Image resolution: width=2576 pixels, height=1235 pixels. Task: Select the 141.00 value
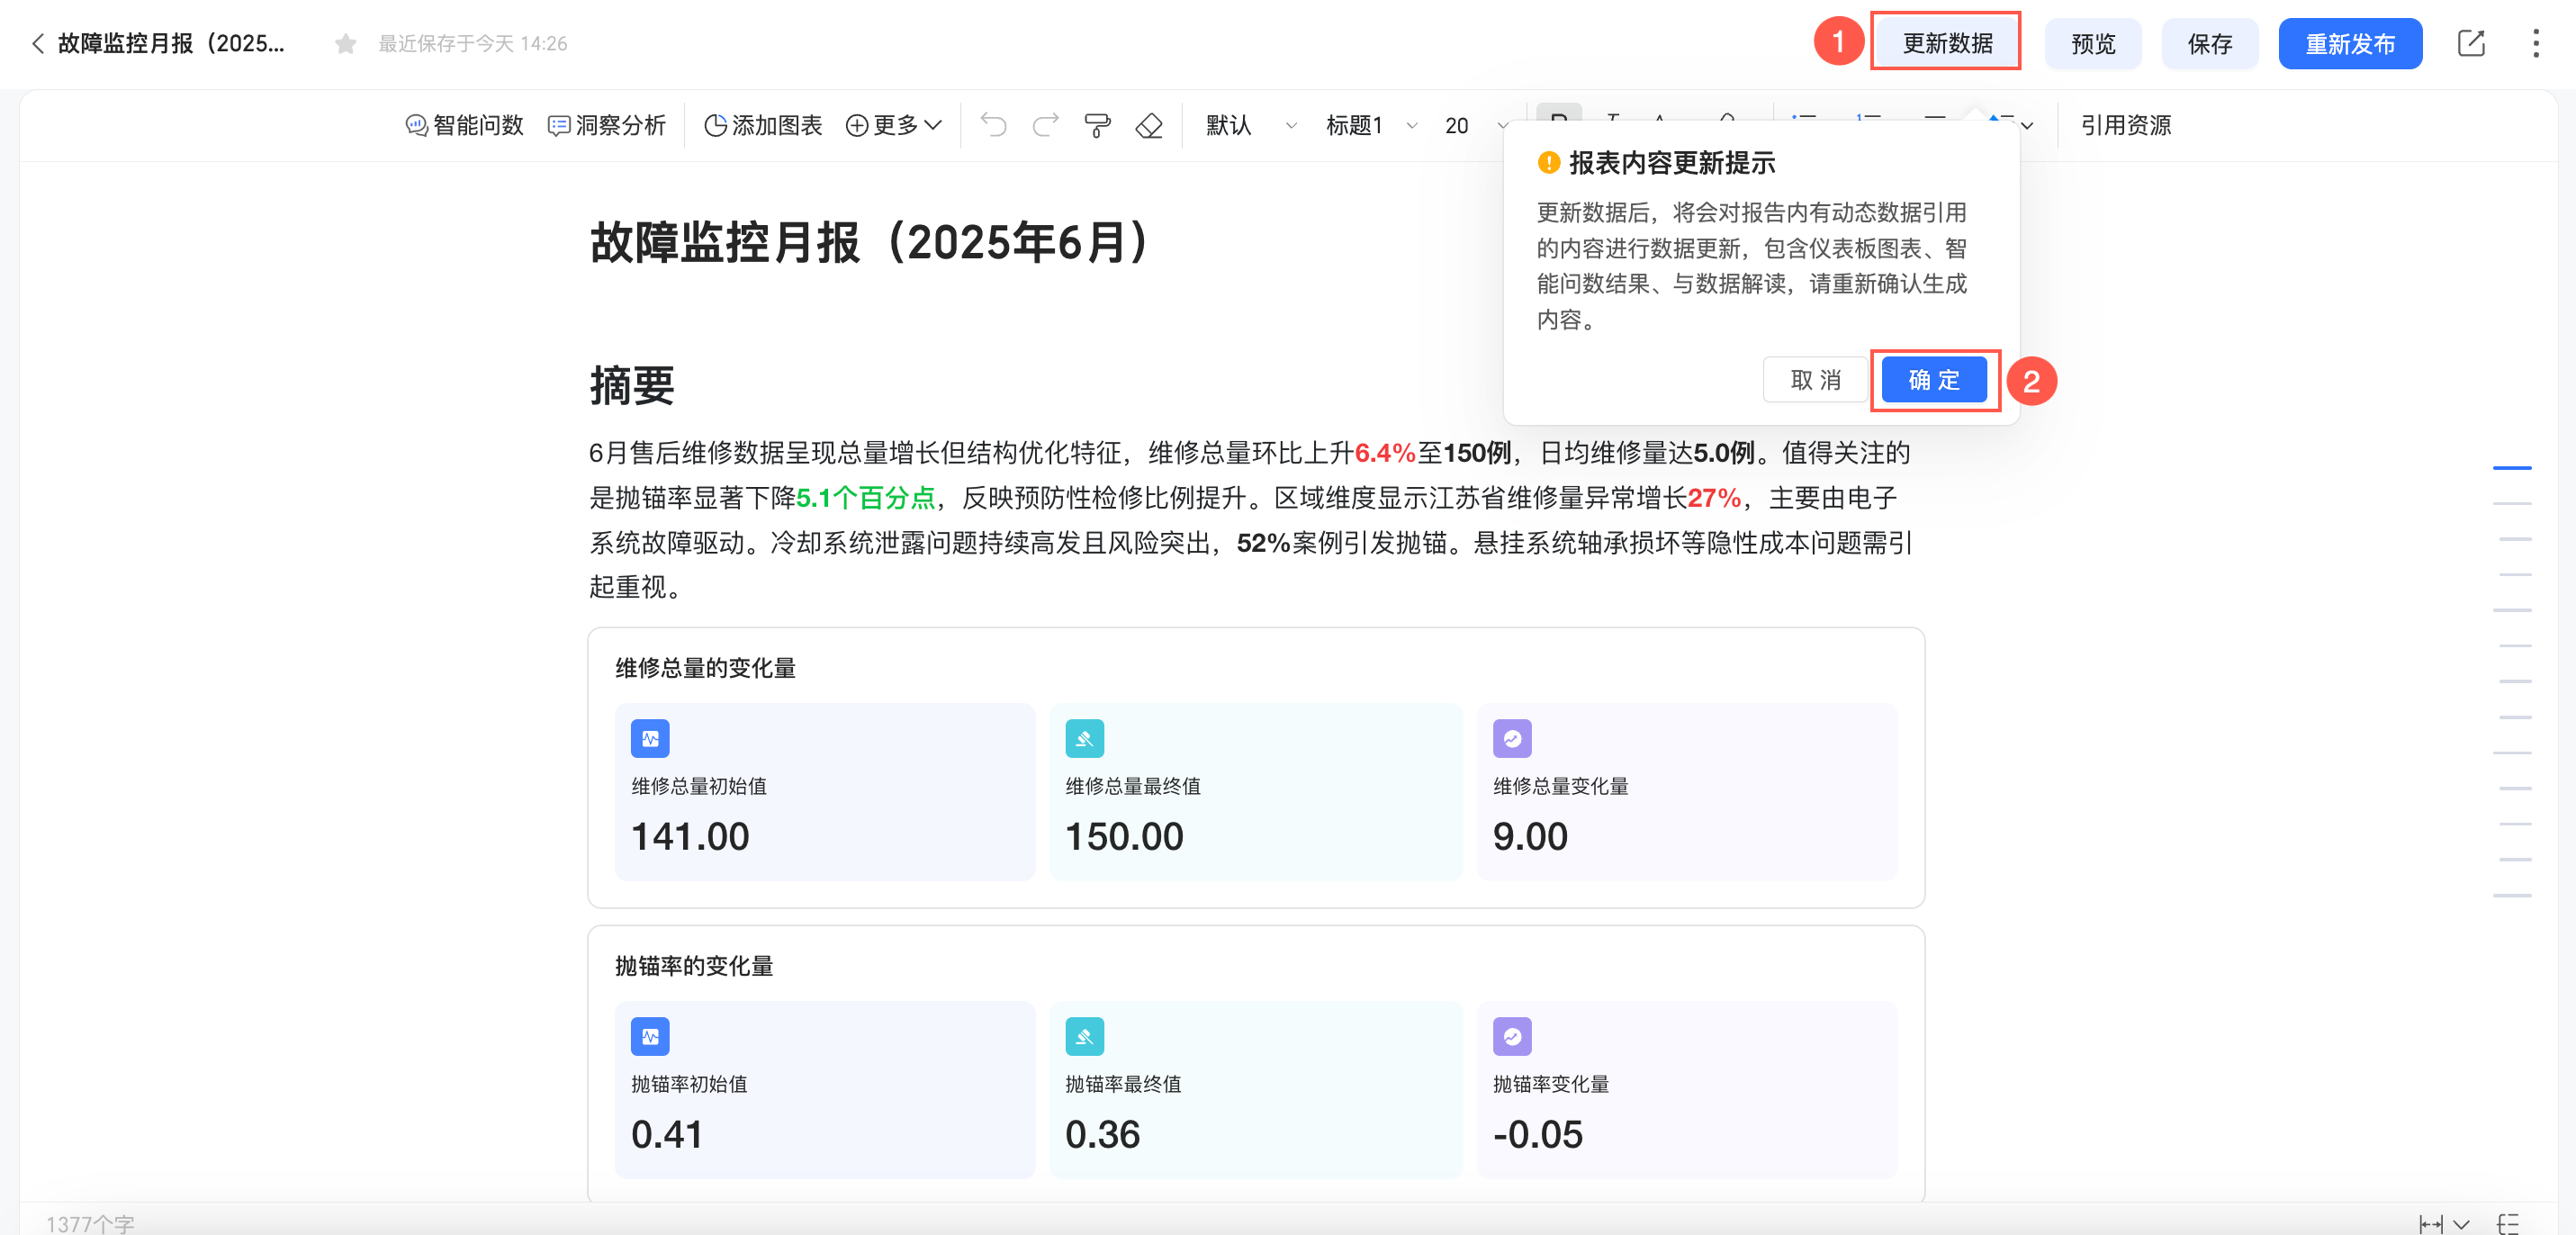[690, 836]
